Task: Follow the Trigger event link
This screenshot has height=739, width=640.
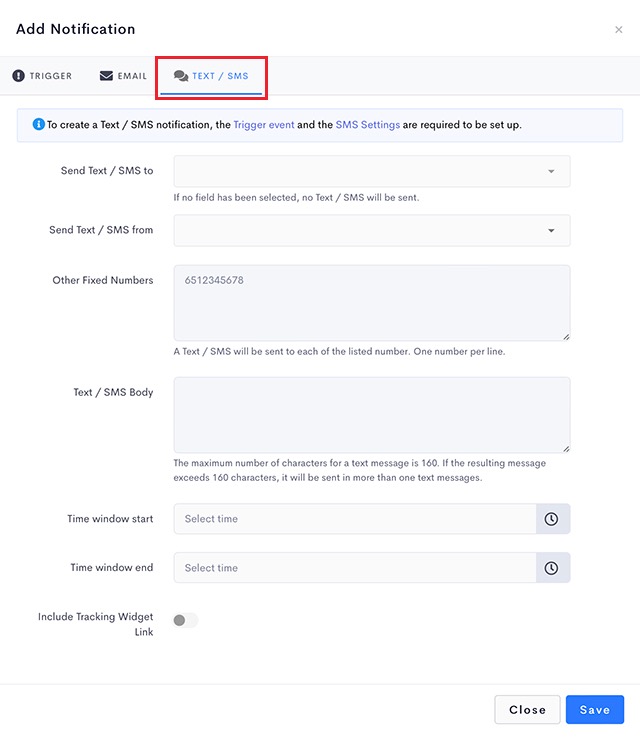Action: [264, 125]
